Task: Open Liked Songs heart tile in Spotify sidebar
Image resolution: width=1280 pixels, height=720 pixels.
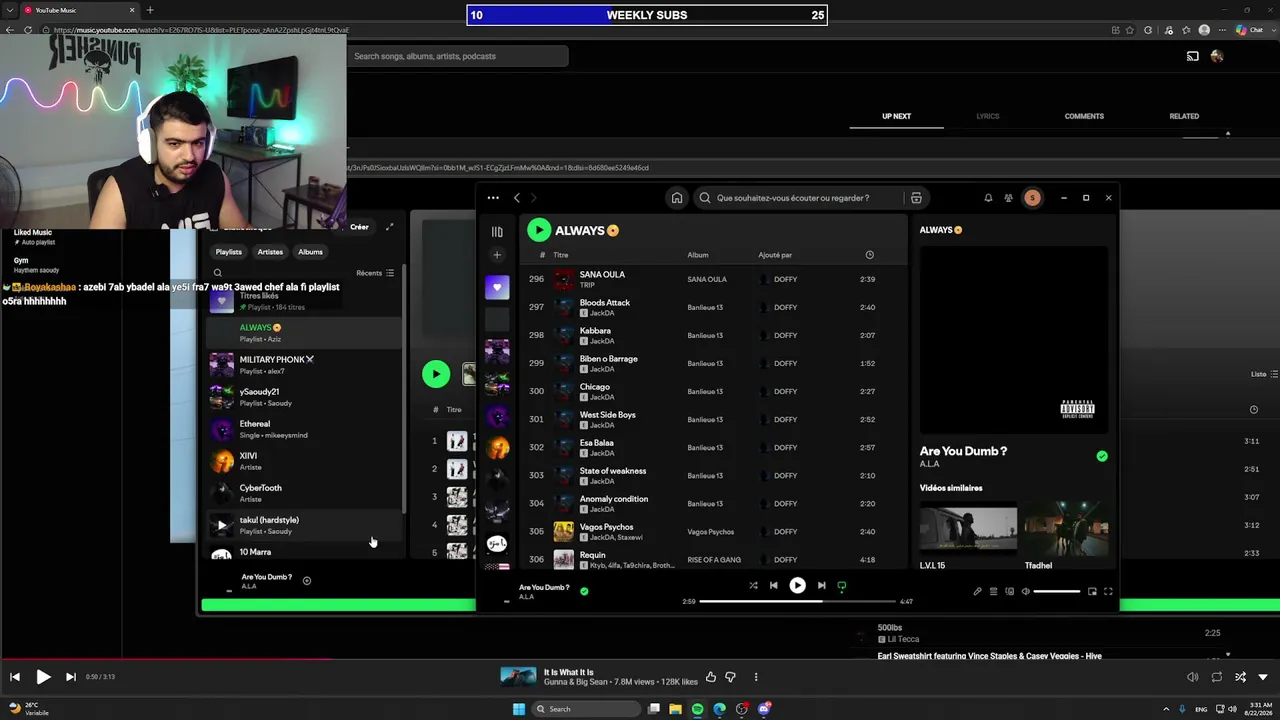Action: [497, 288]
